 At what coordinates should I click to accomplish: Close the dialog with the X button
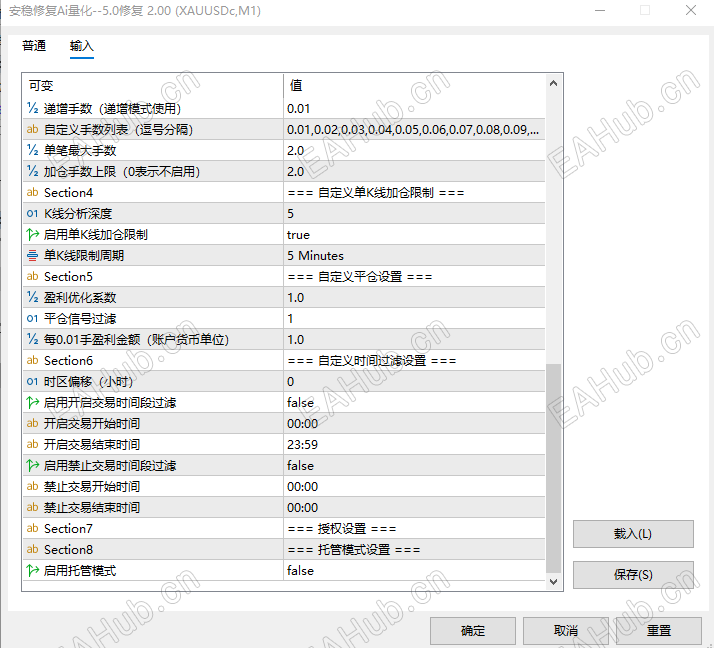coord(691,10)
